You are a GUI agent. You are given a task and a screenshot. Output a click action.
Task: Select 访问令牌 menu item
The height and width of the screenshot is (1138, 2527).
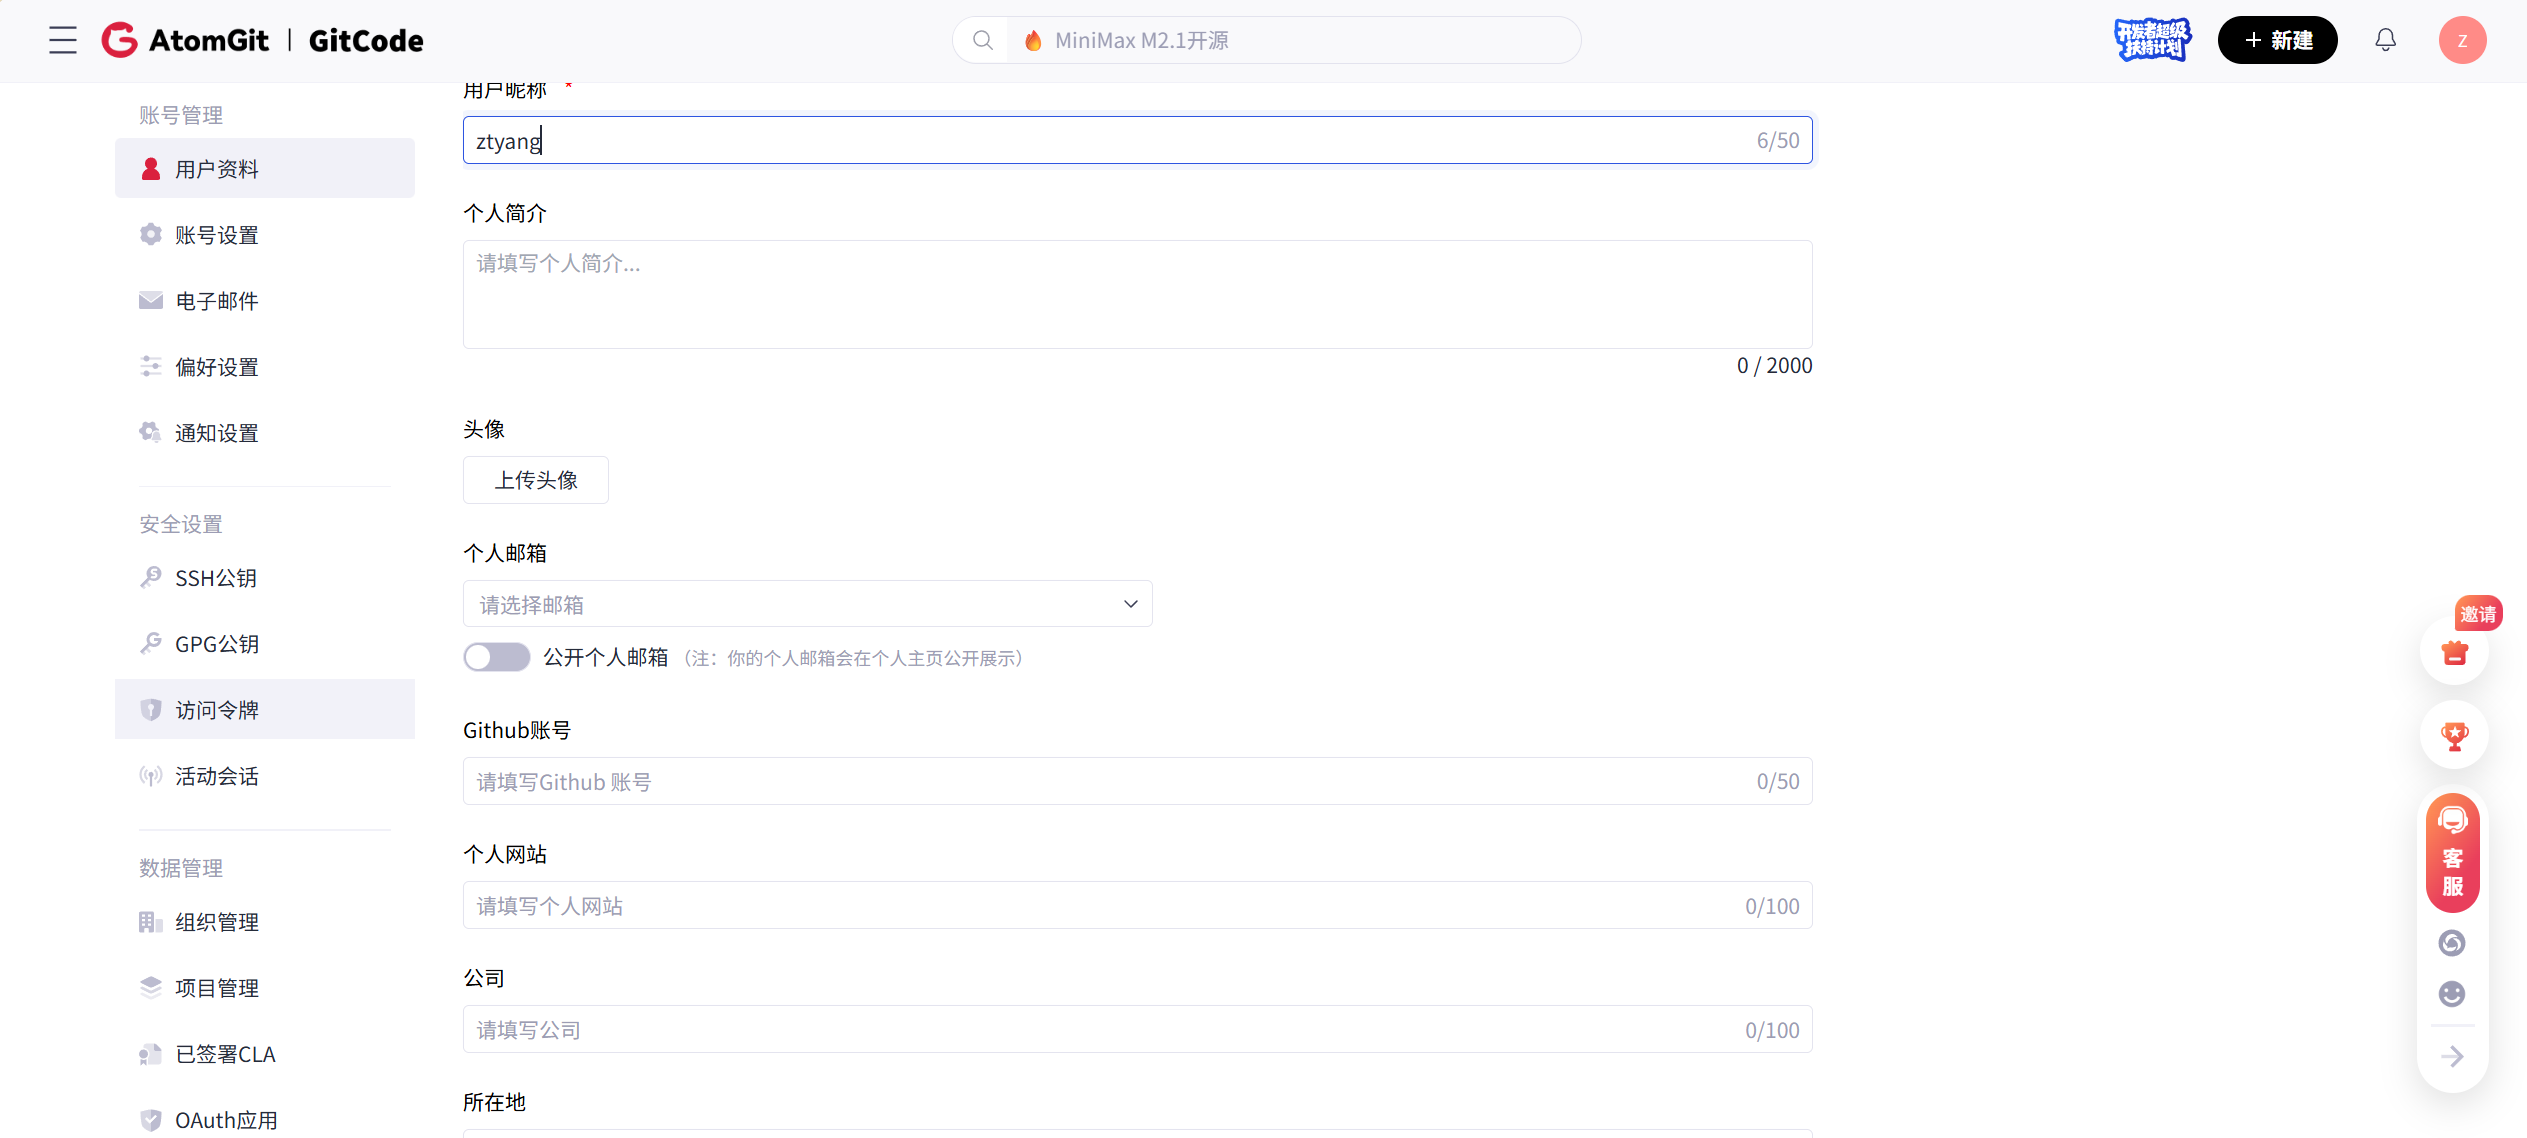click(x=217, y=710)
